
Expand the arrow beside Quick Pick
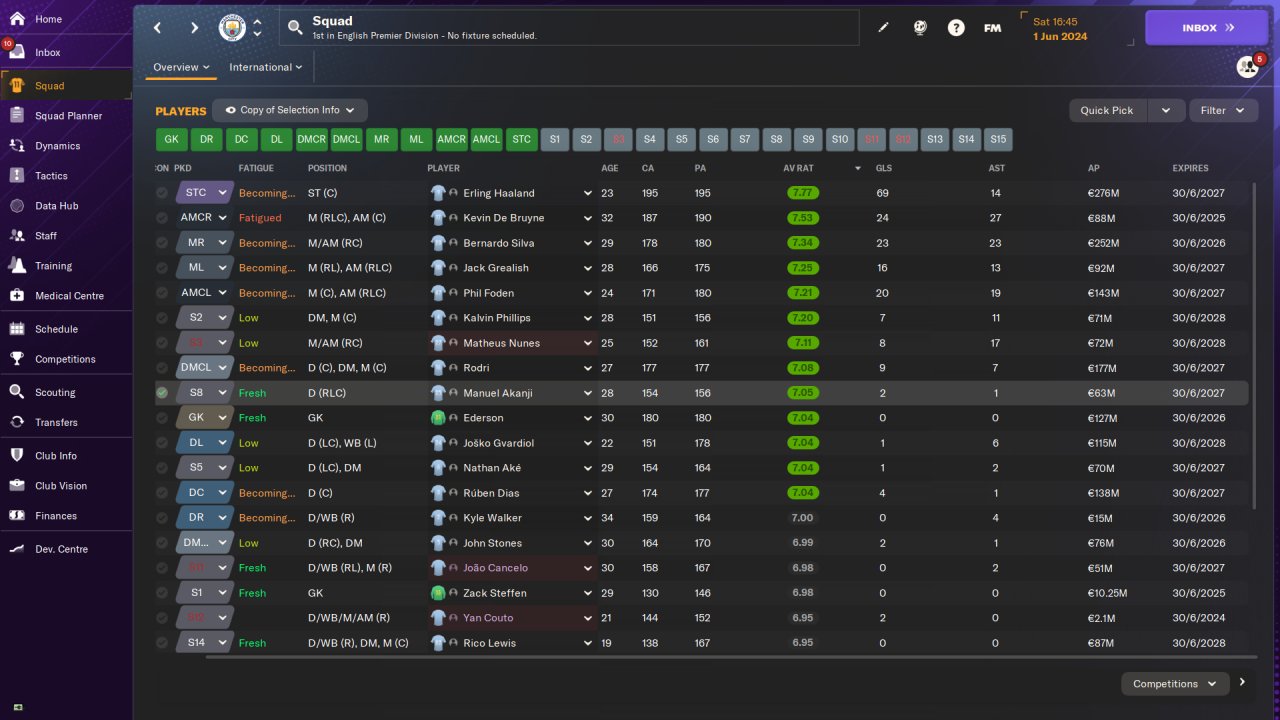click(1166, 110)
